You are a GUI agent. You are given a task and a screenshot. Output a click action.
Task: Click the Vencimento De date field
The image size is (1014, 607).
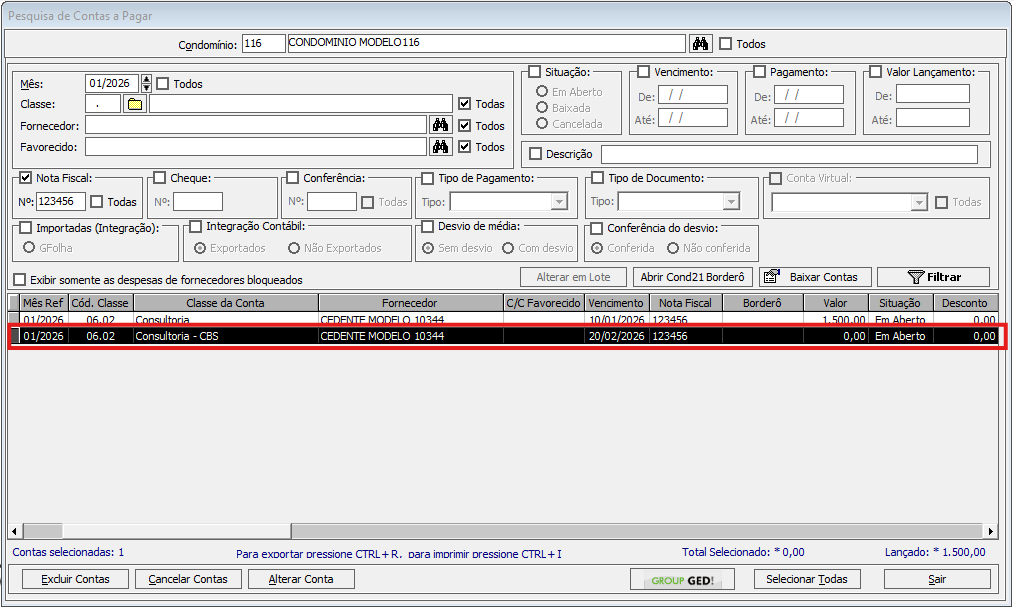[x=693, y=95]
